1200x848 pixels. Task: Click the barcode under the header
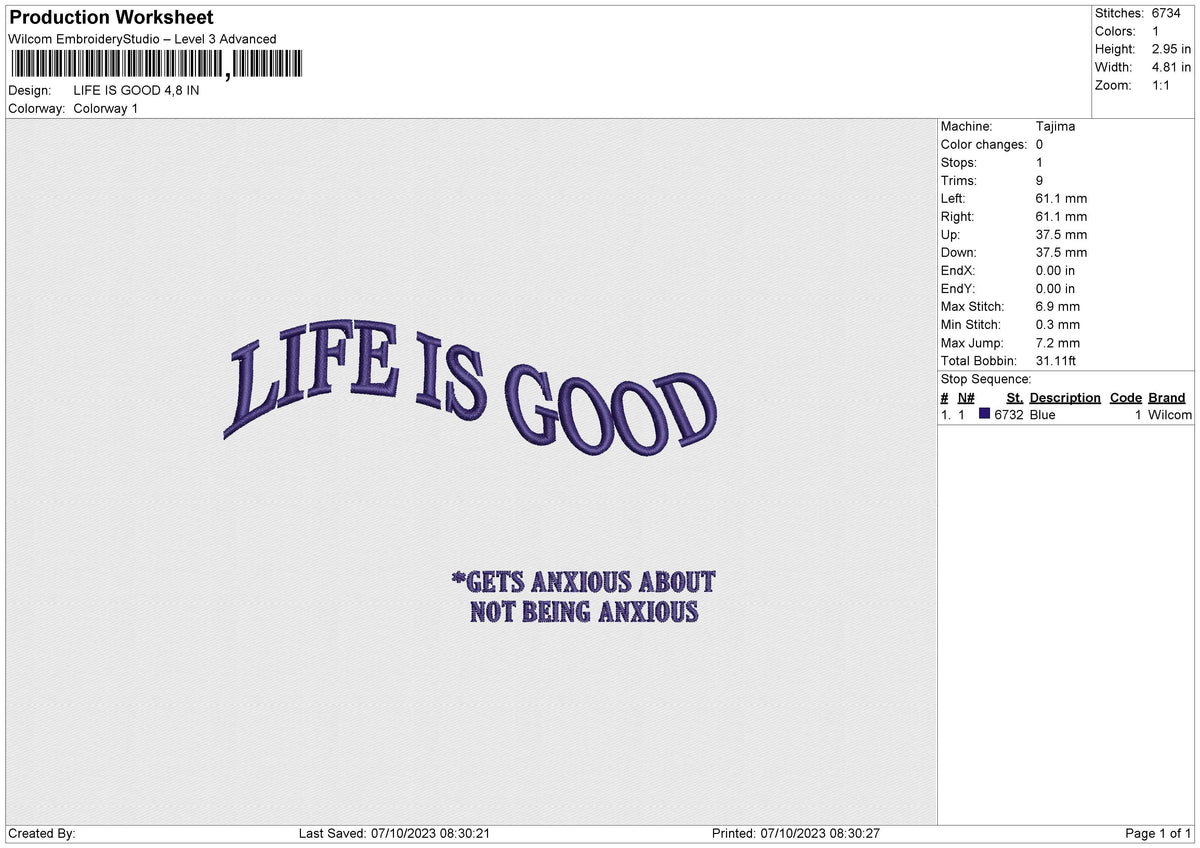(x=155, y=65)
